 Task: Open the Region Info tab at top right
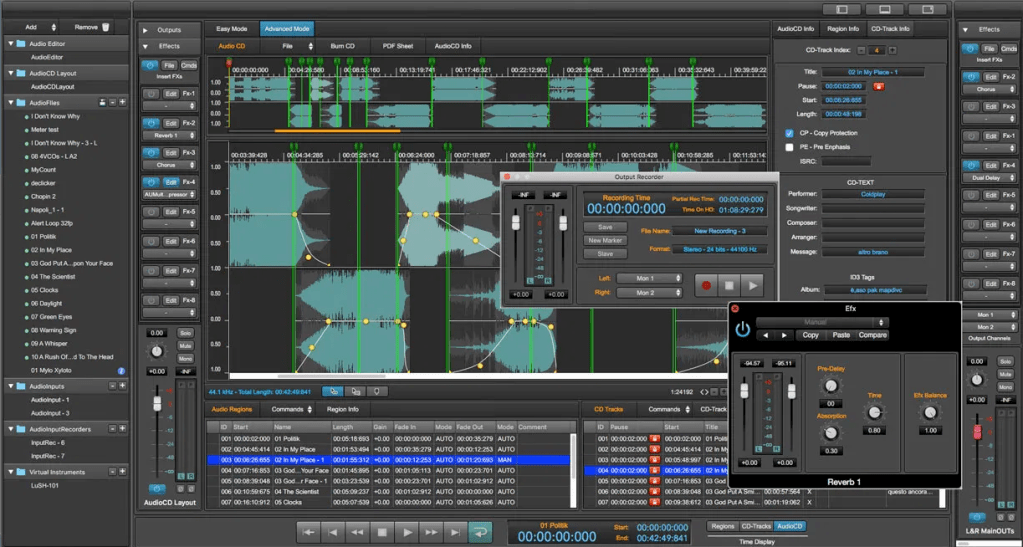842,29
